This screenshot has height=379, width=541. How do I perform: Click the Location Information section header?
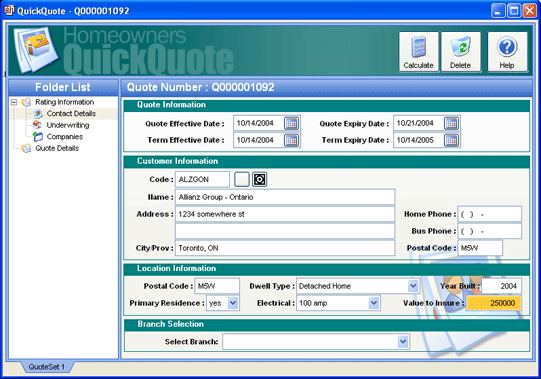point(326,269)
